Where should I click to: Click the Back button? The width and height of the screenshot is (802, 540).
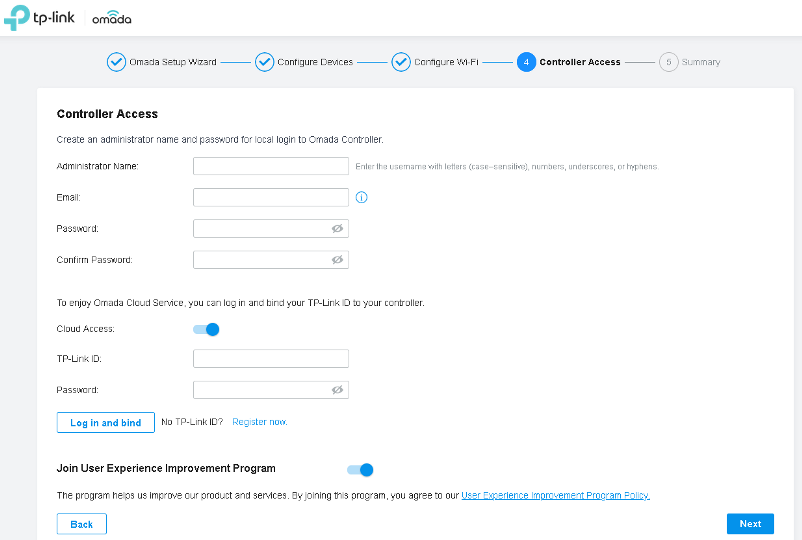82,524
